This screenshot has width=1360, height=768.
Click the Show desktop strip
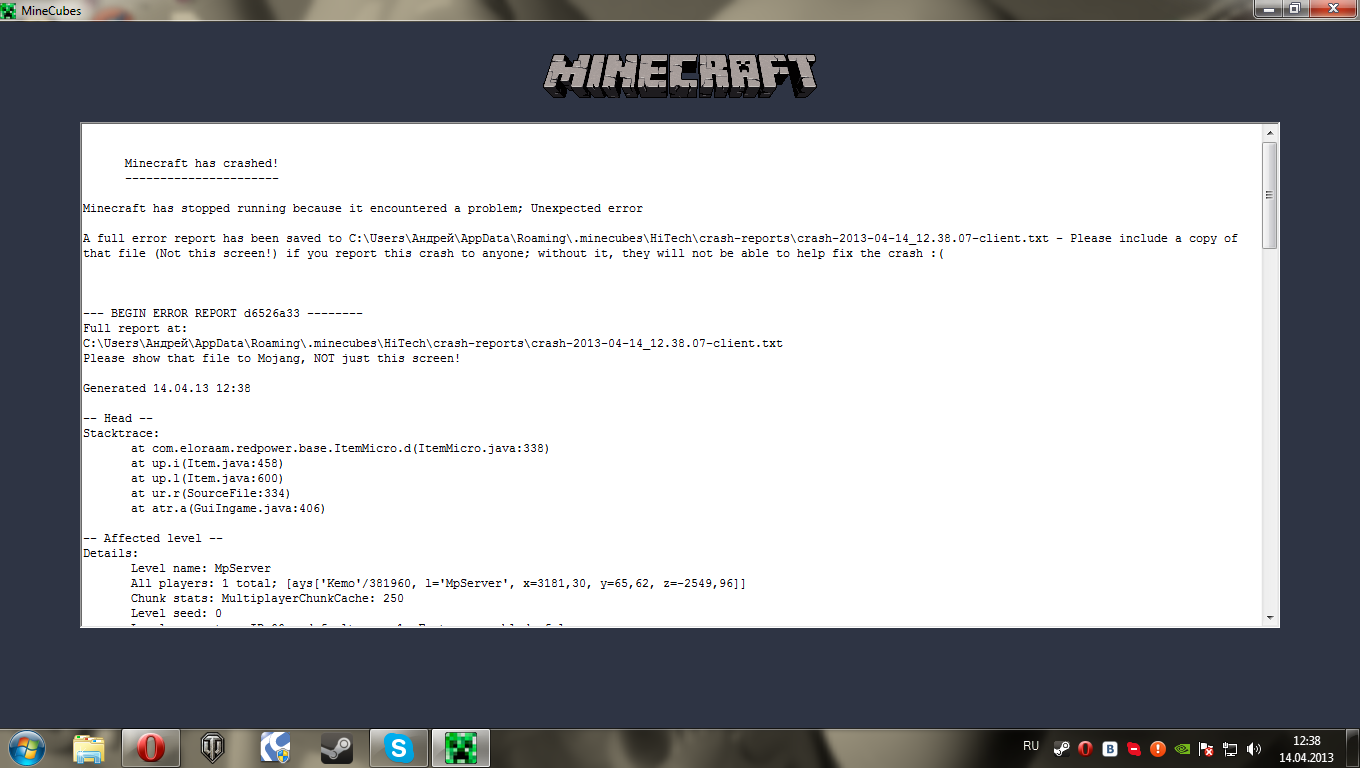tap(1352, 748)
